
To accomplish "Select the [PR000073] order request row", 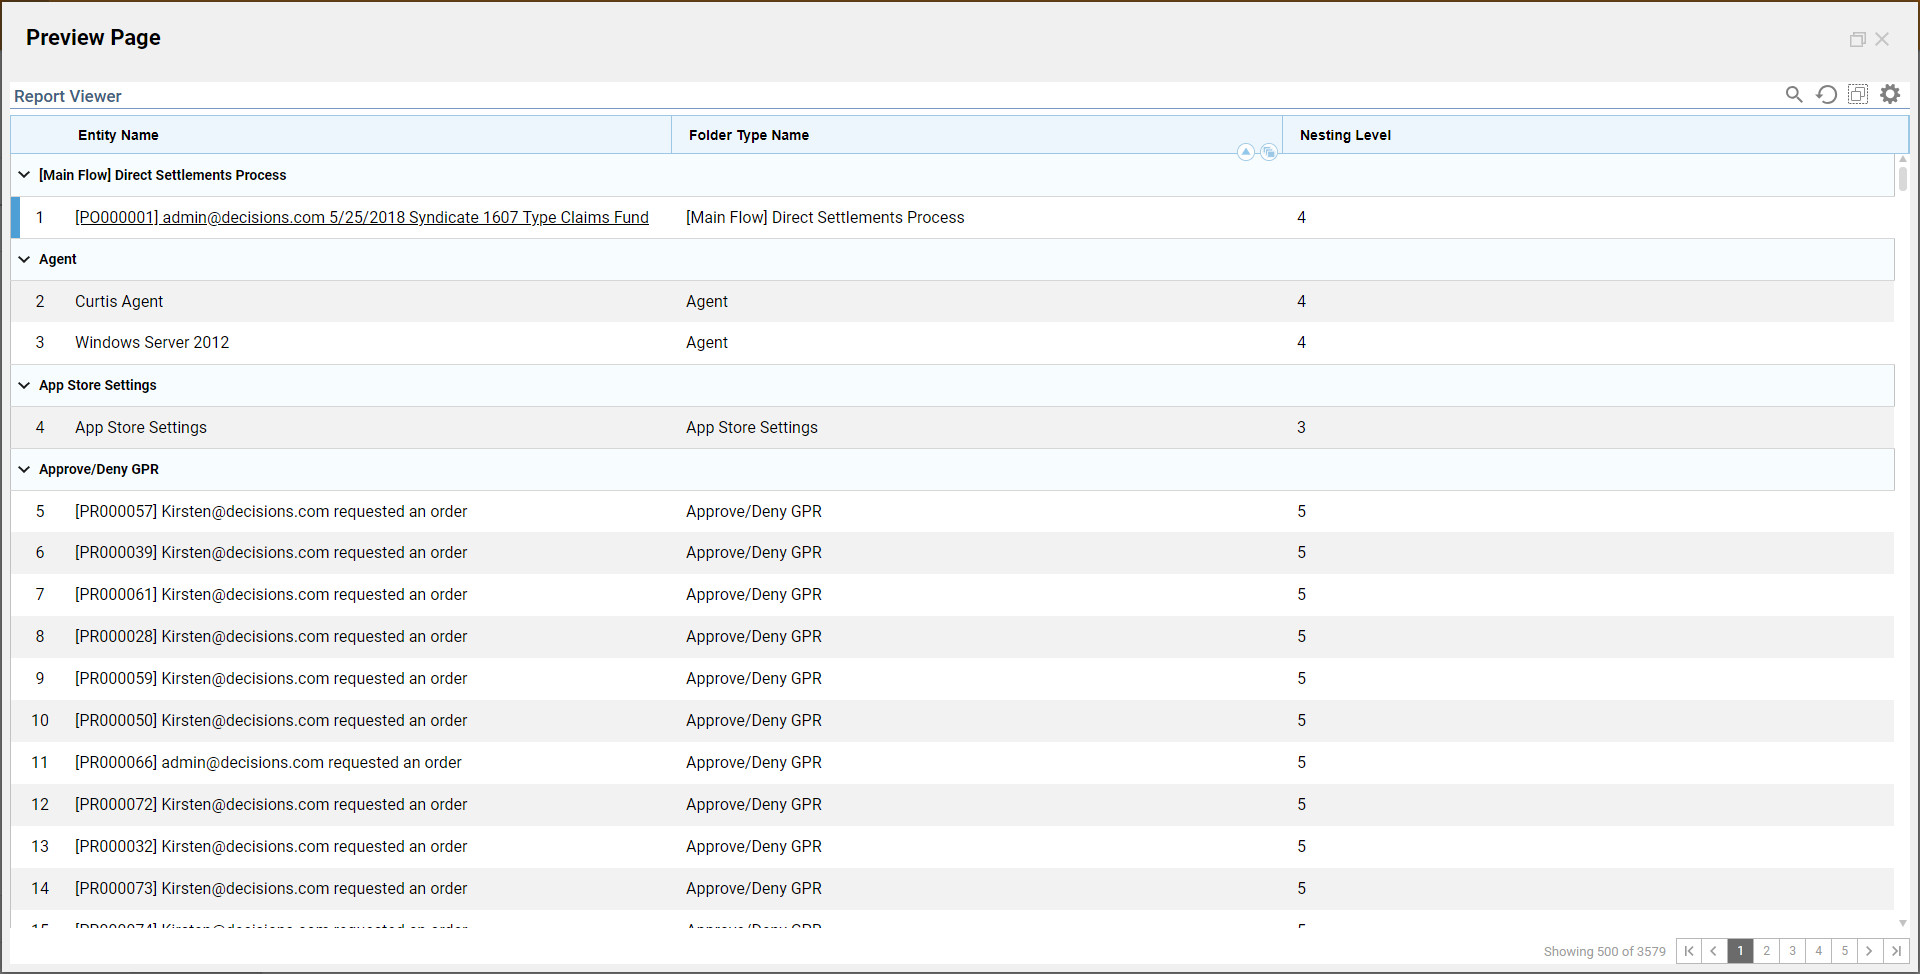I will coord(952,889).
